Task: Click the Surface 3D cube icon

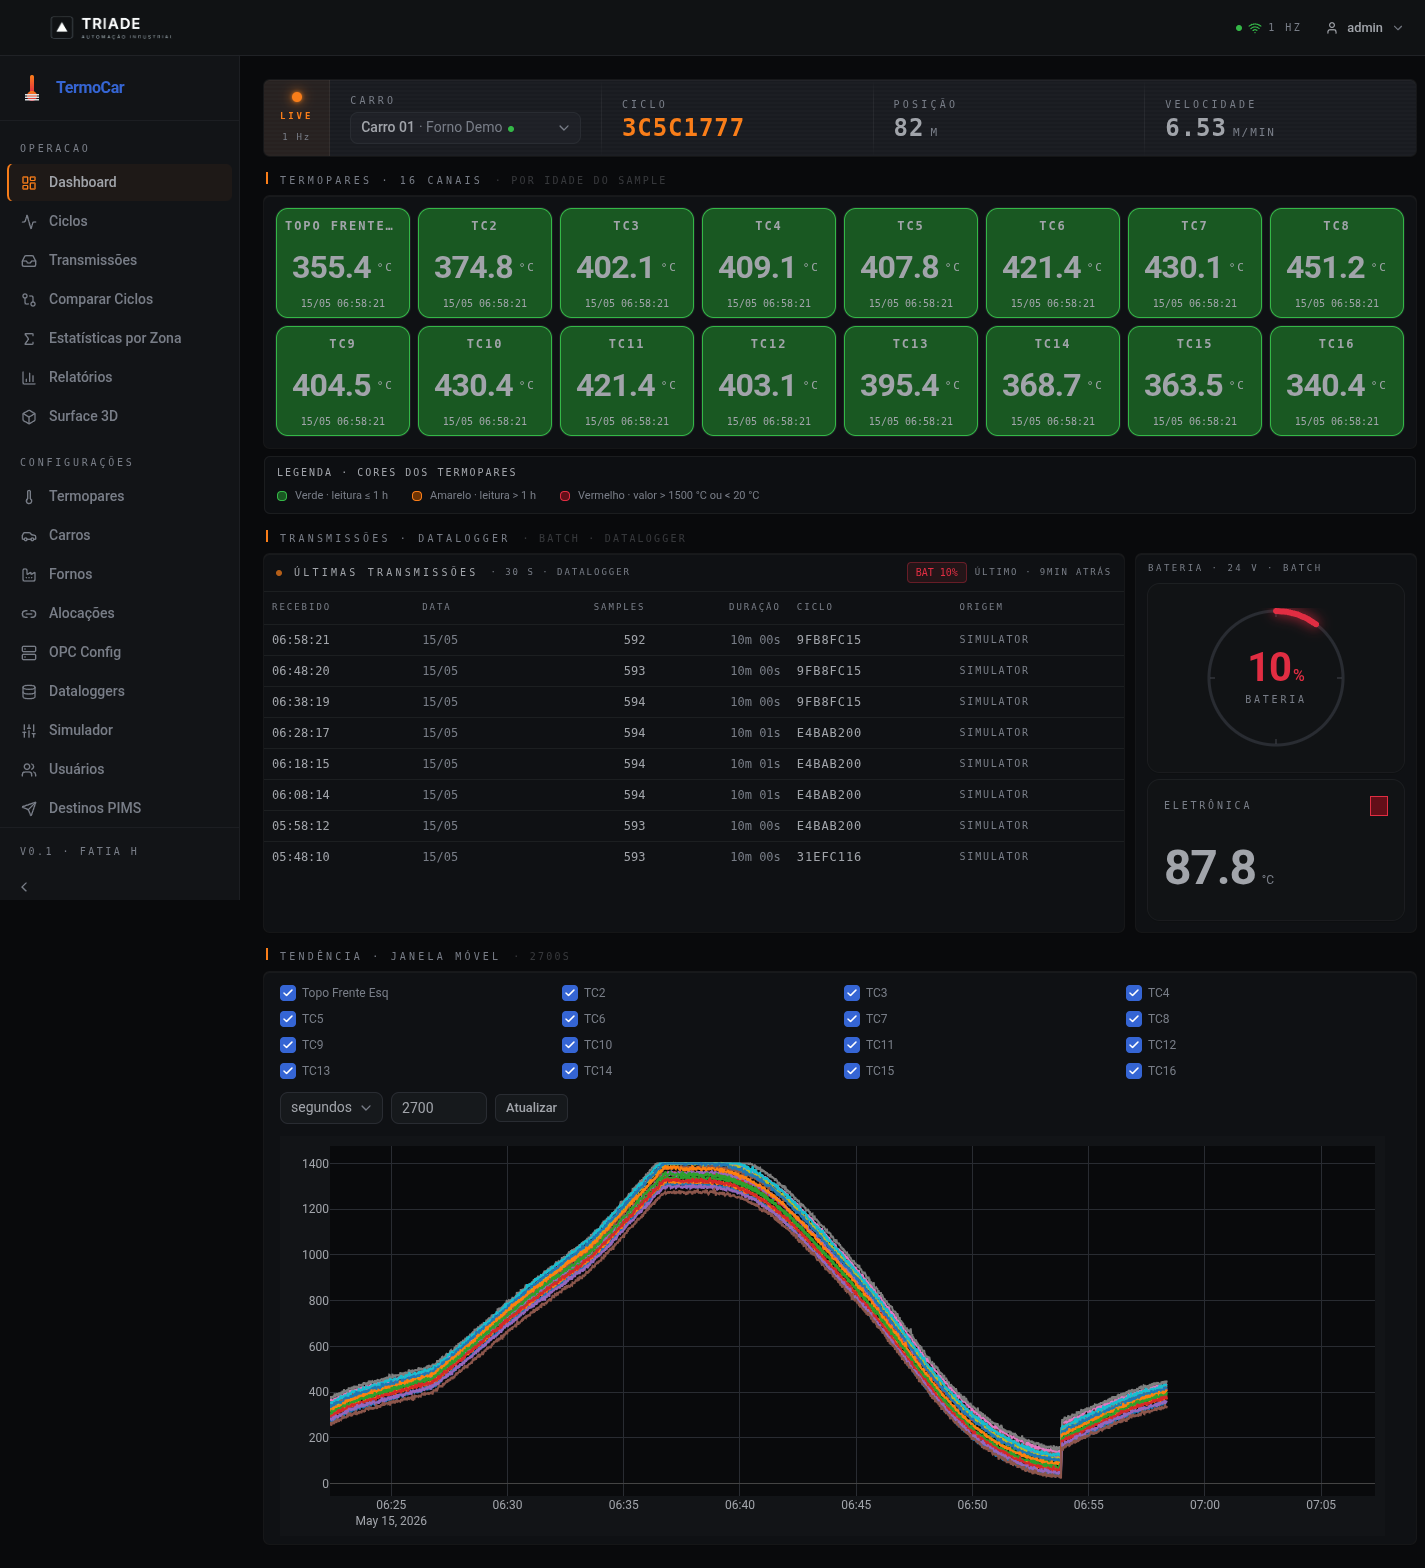Action: point(29,416)
